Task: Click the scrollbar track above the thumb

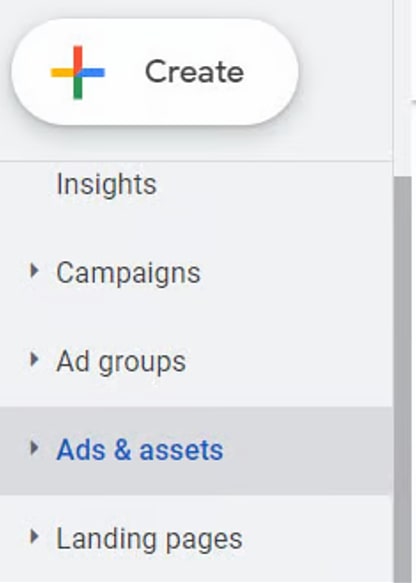Action: [x=403, y=169]
